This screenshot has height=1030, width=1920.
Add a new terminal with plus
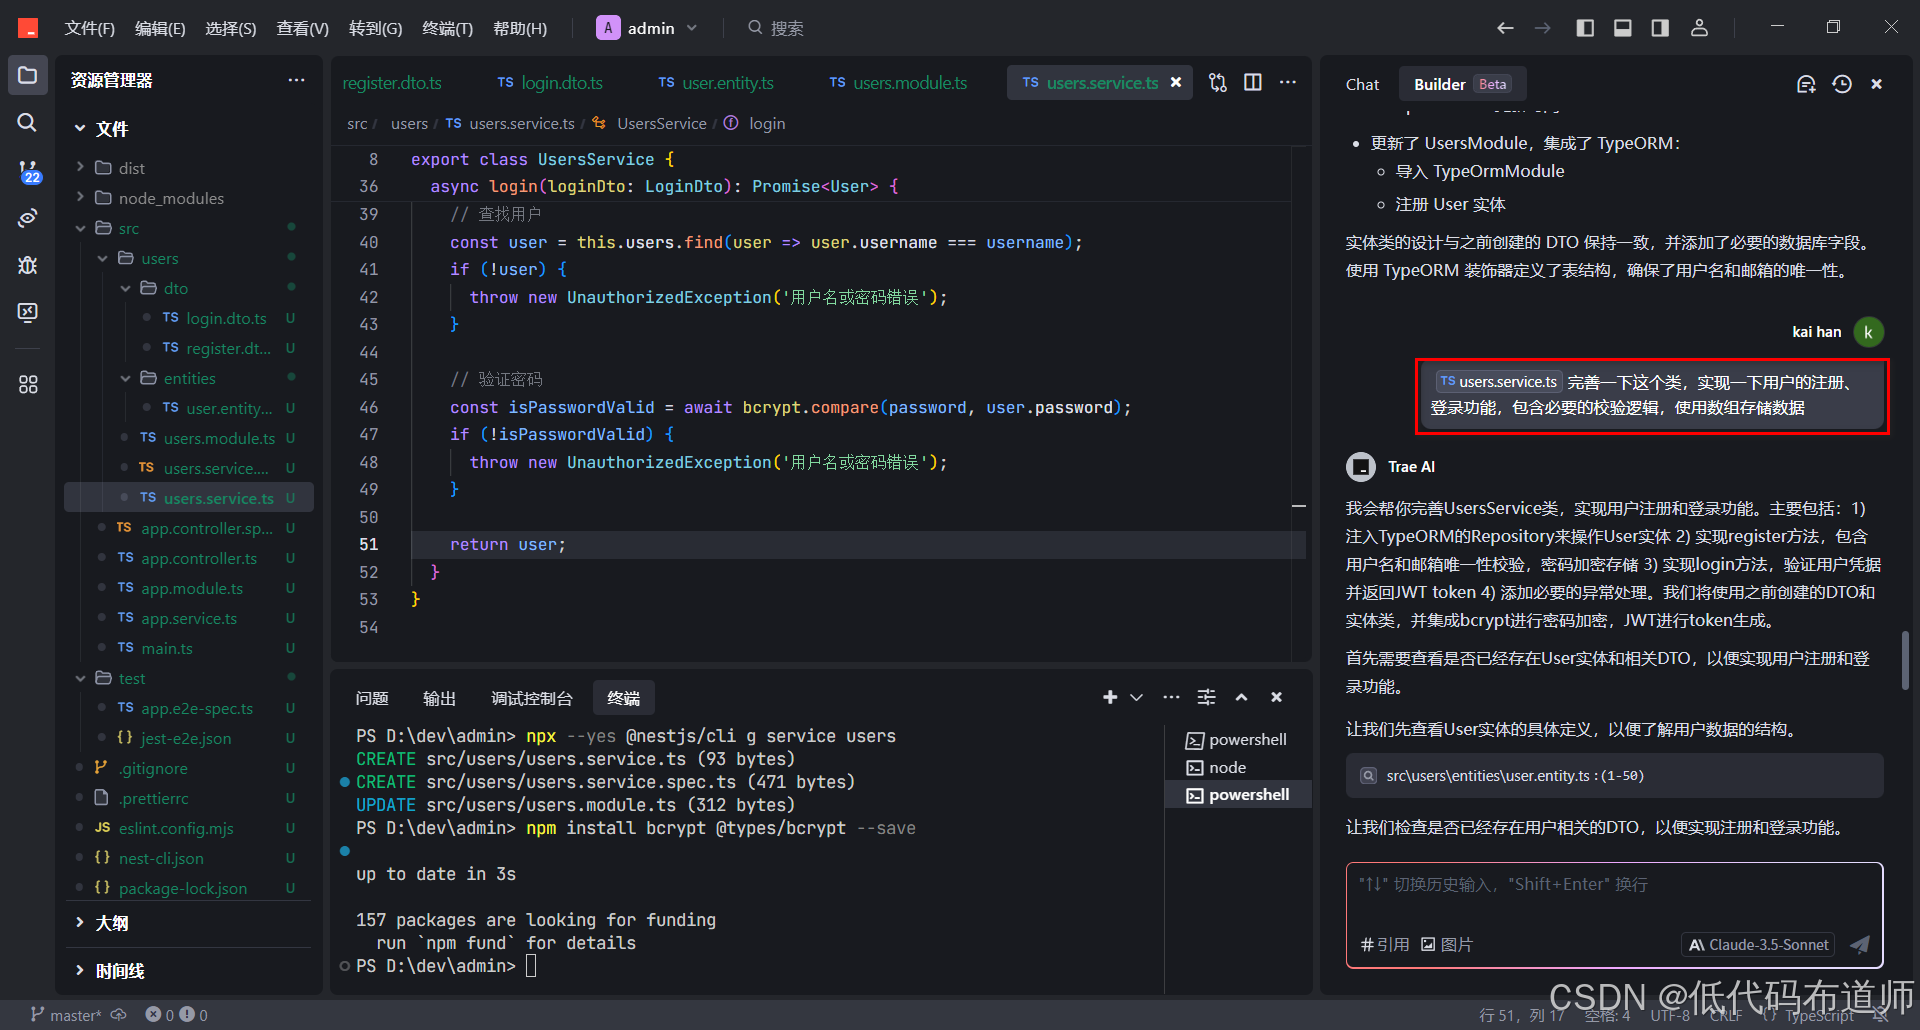1110,697
